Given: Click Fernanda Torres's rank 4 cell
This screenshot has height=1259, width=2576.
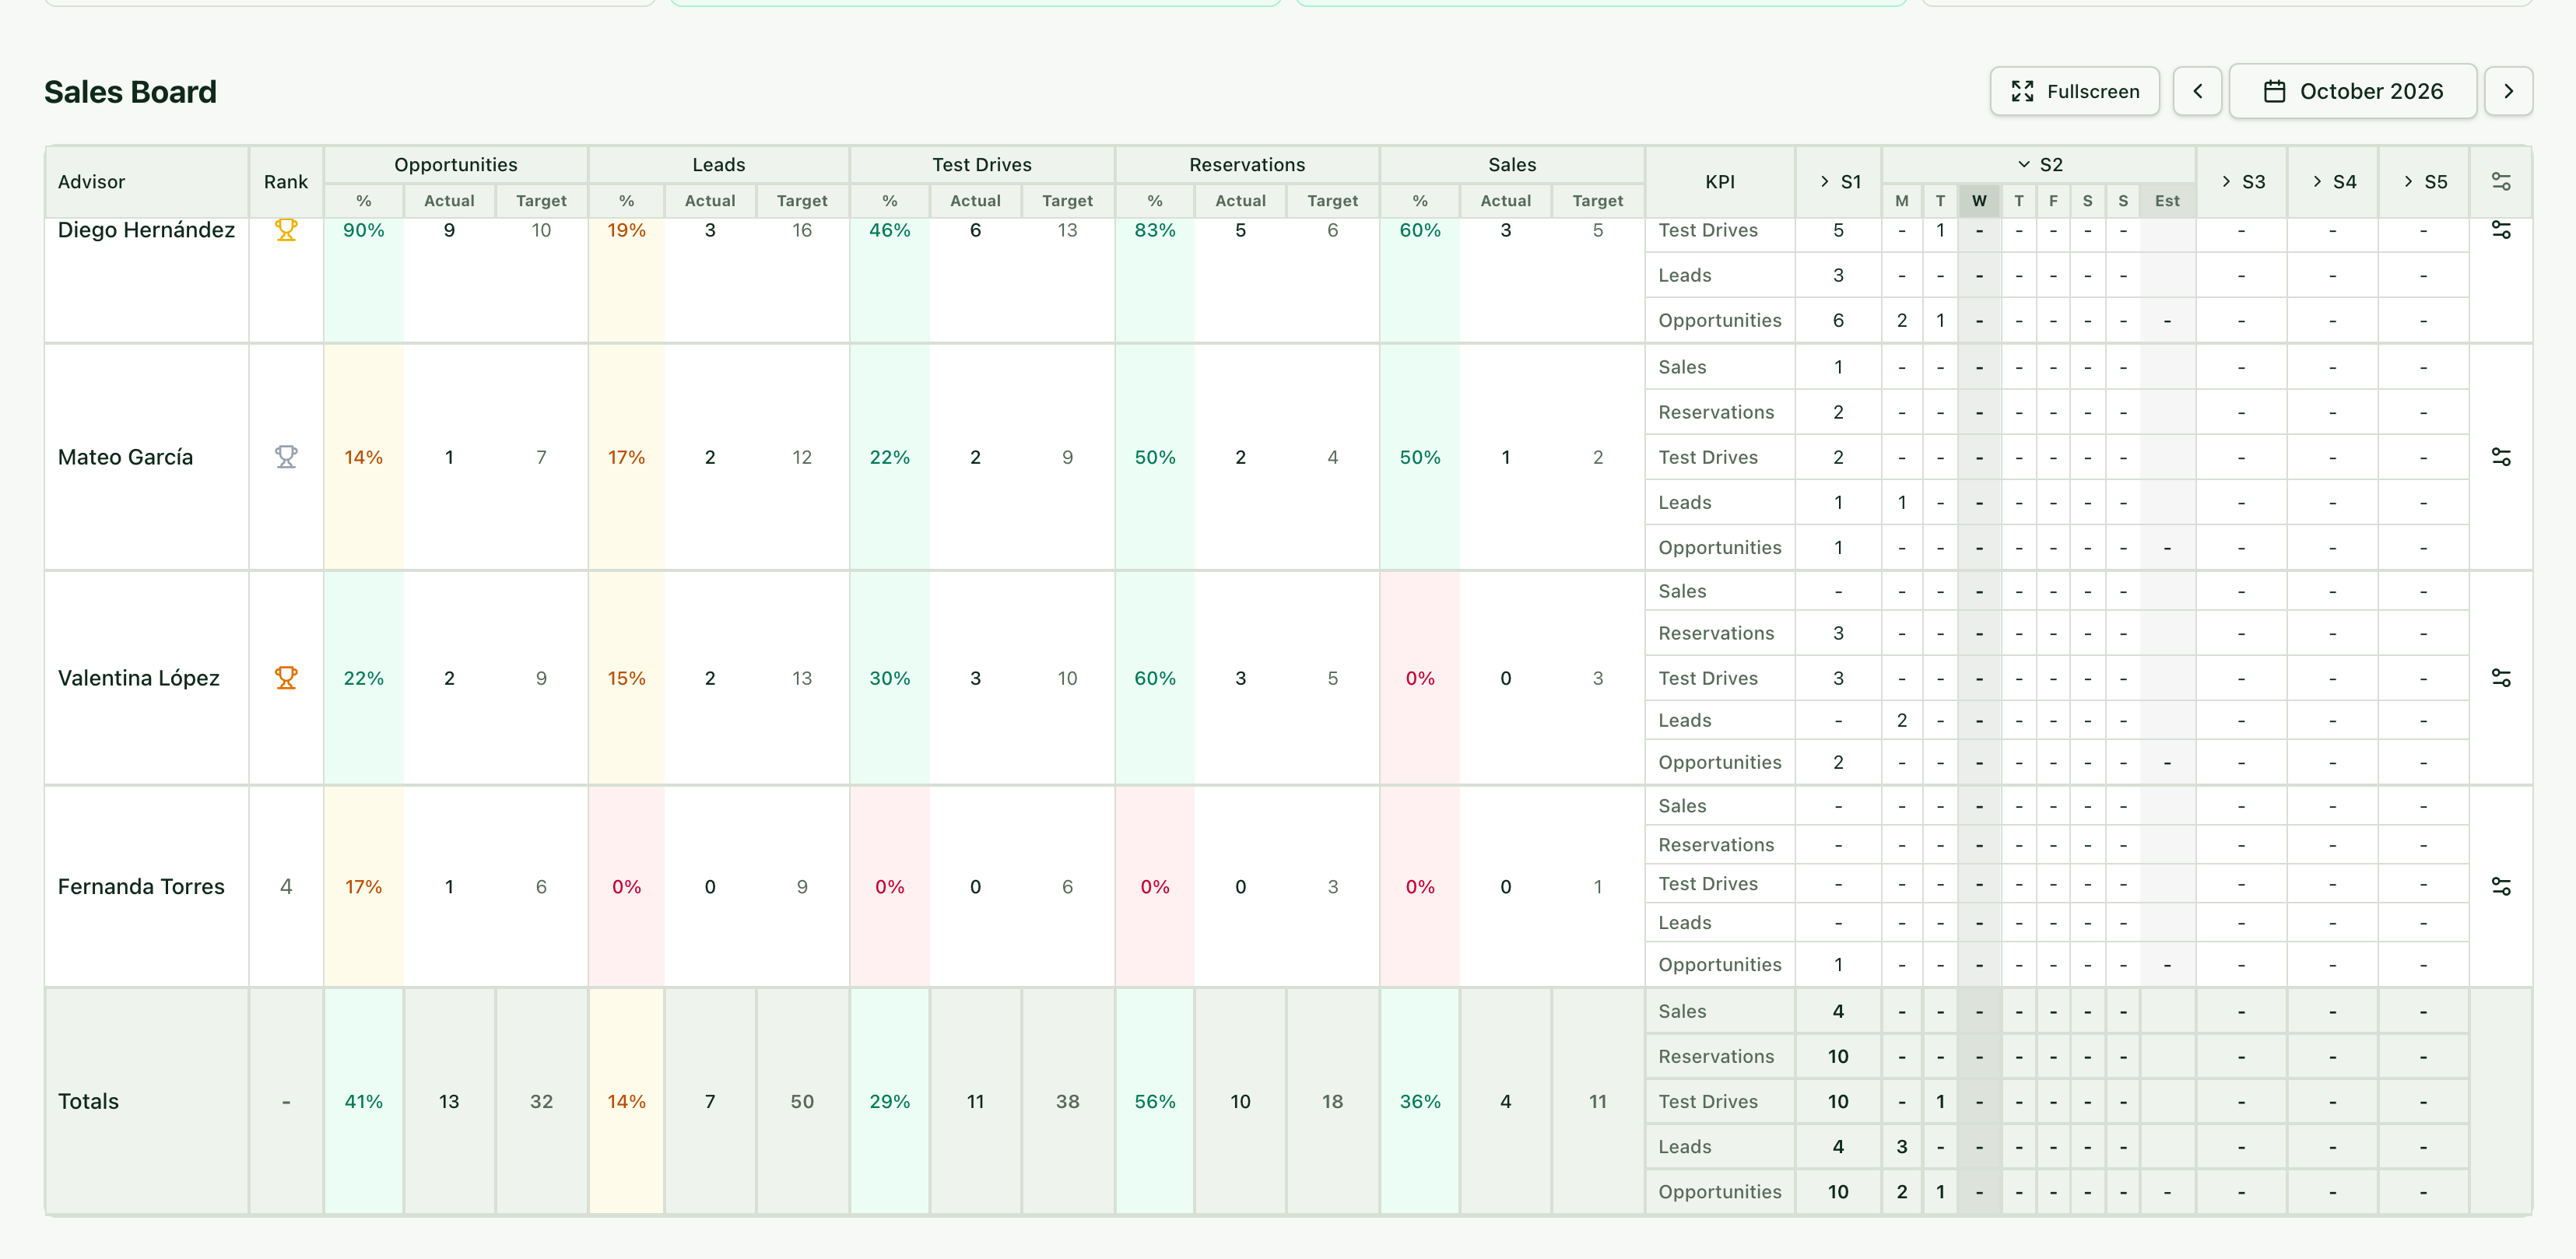Looking at the screenshot, I should pyautogui.click(x=286, y=886).
